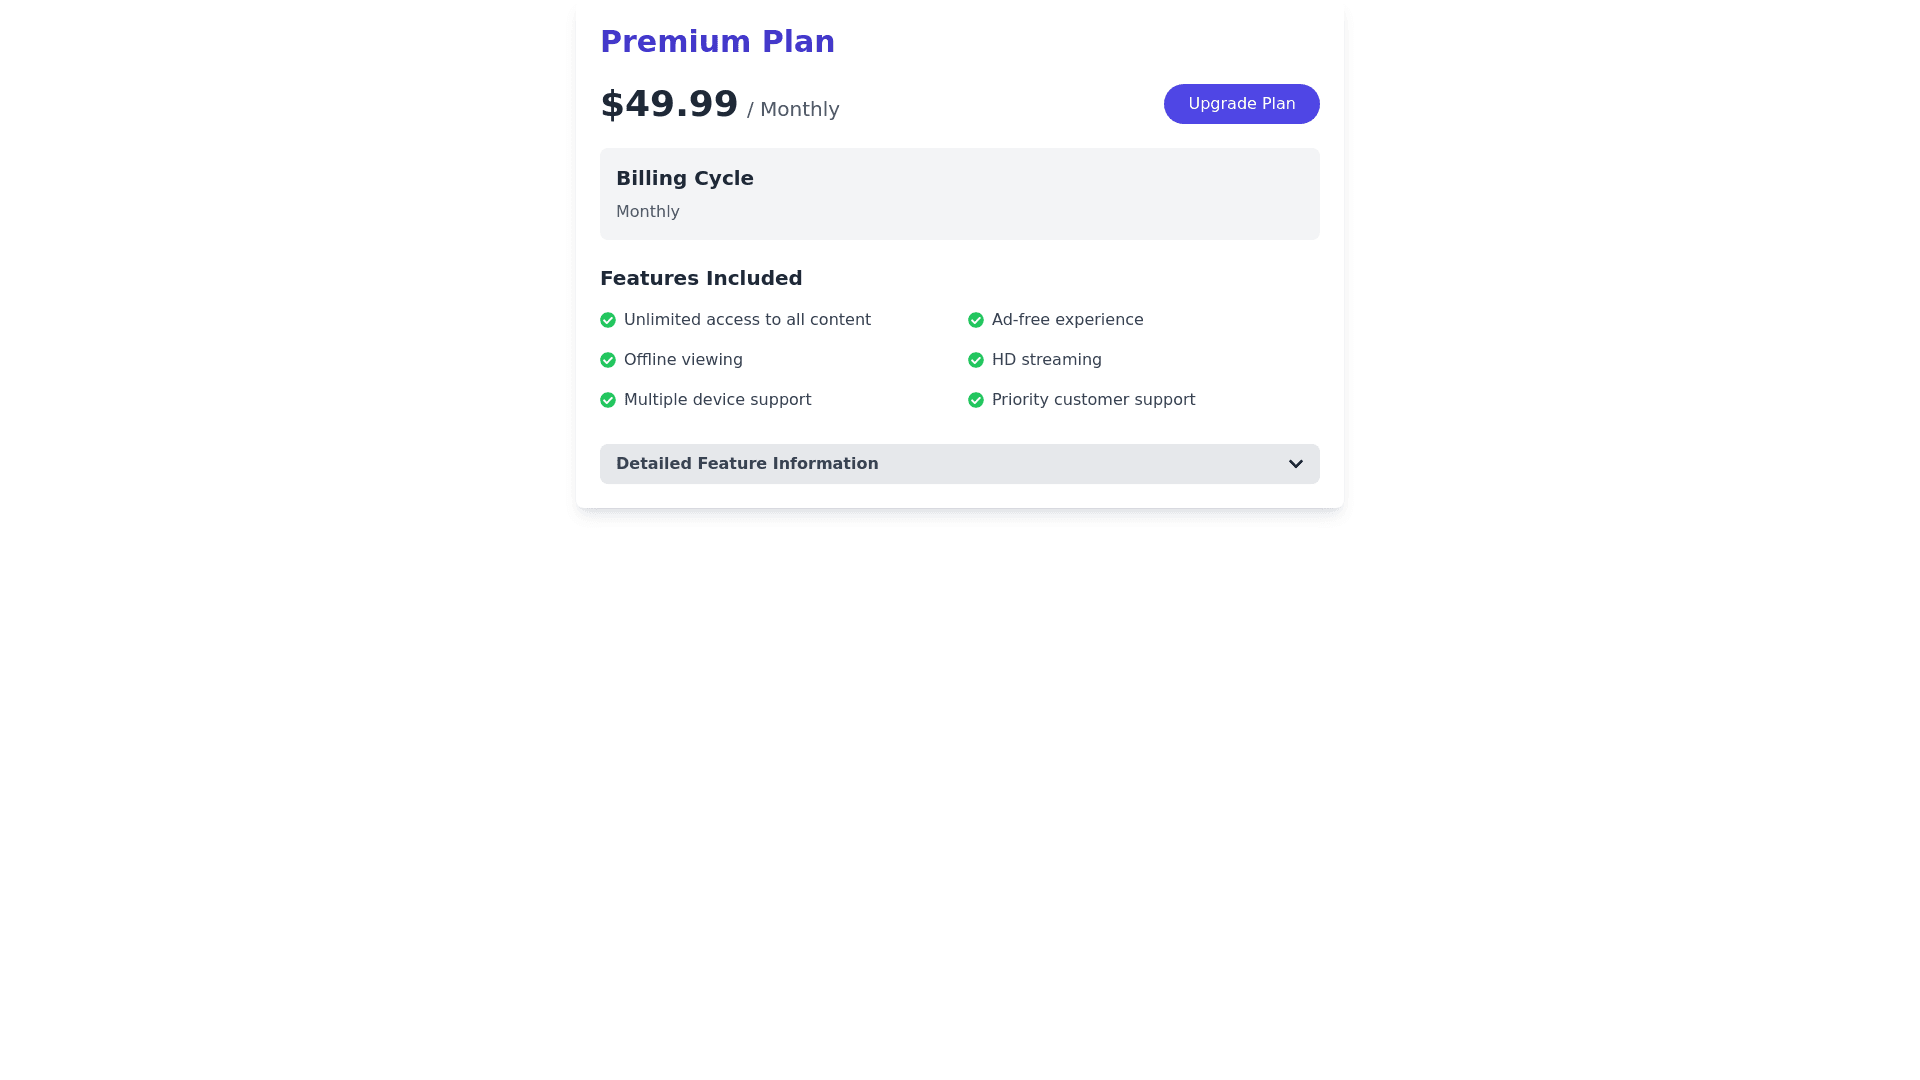Click the green check beside Ad-free experience
Image resolution: width=1920 pixels, height=1080 pixels.
[x=976, y=320]
